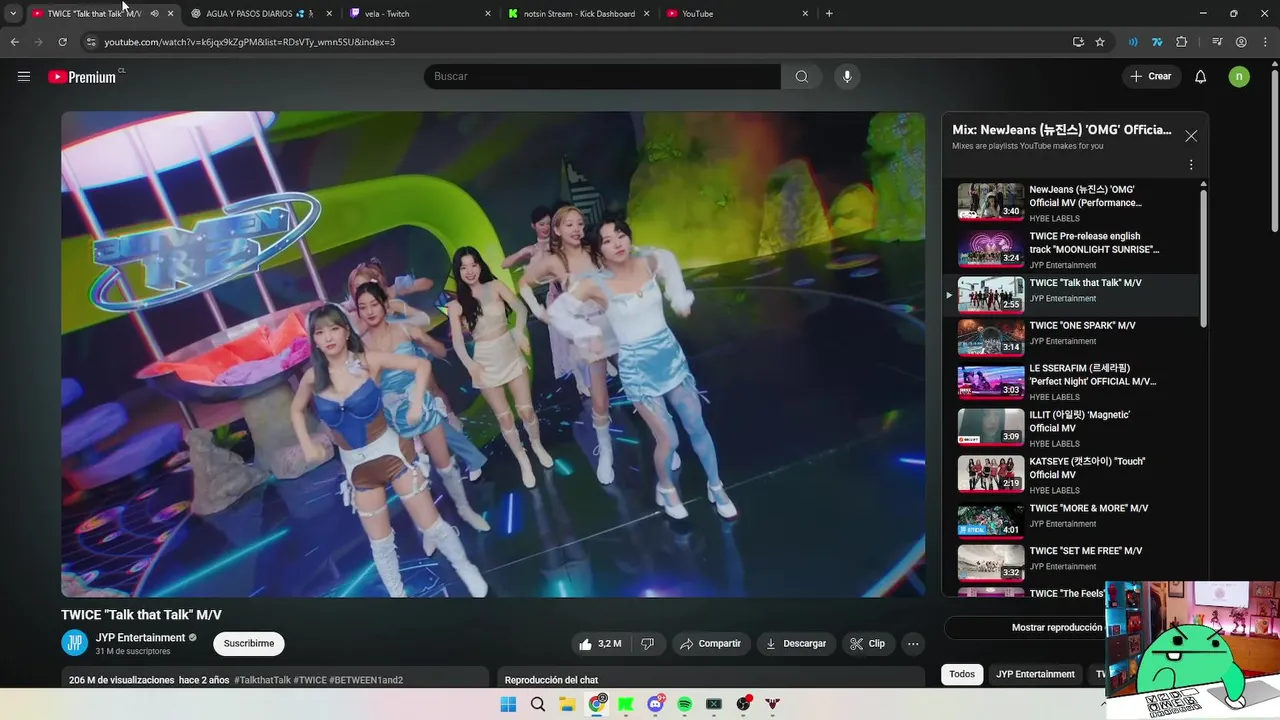Viewport: 1280px width, 720px height.
Task: Open Kick app in taskbar
Action: pyautogui.click(x=626, y=704)
